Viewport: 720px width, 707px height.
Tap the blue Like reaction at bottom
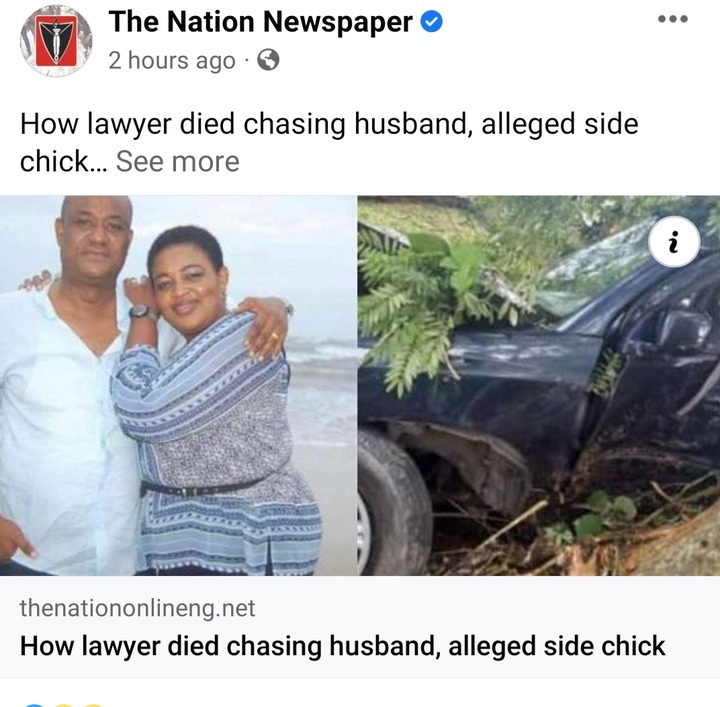point(33,705)
